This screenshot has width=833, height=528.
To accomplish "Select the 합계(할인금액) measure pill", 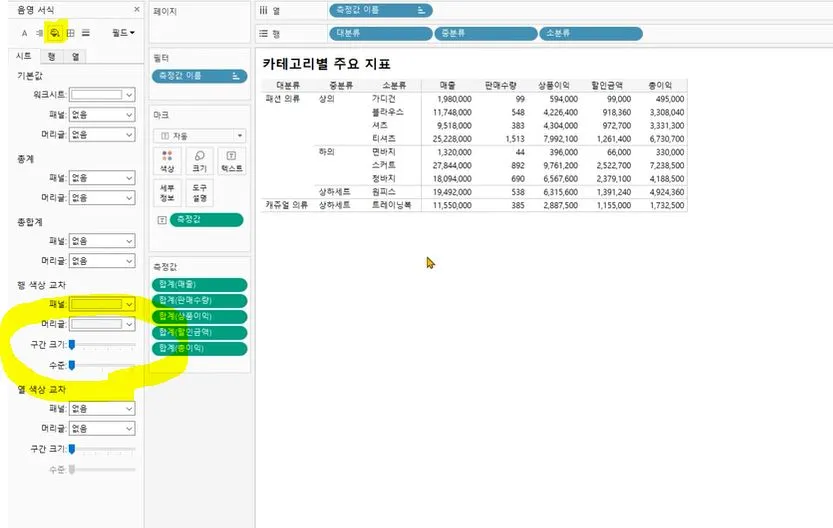I will tap(200, 333).
